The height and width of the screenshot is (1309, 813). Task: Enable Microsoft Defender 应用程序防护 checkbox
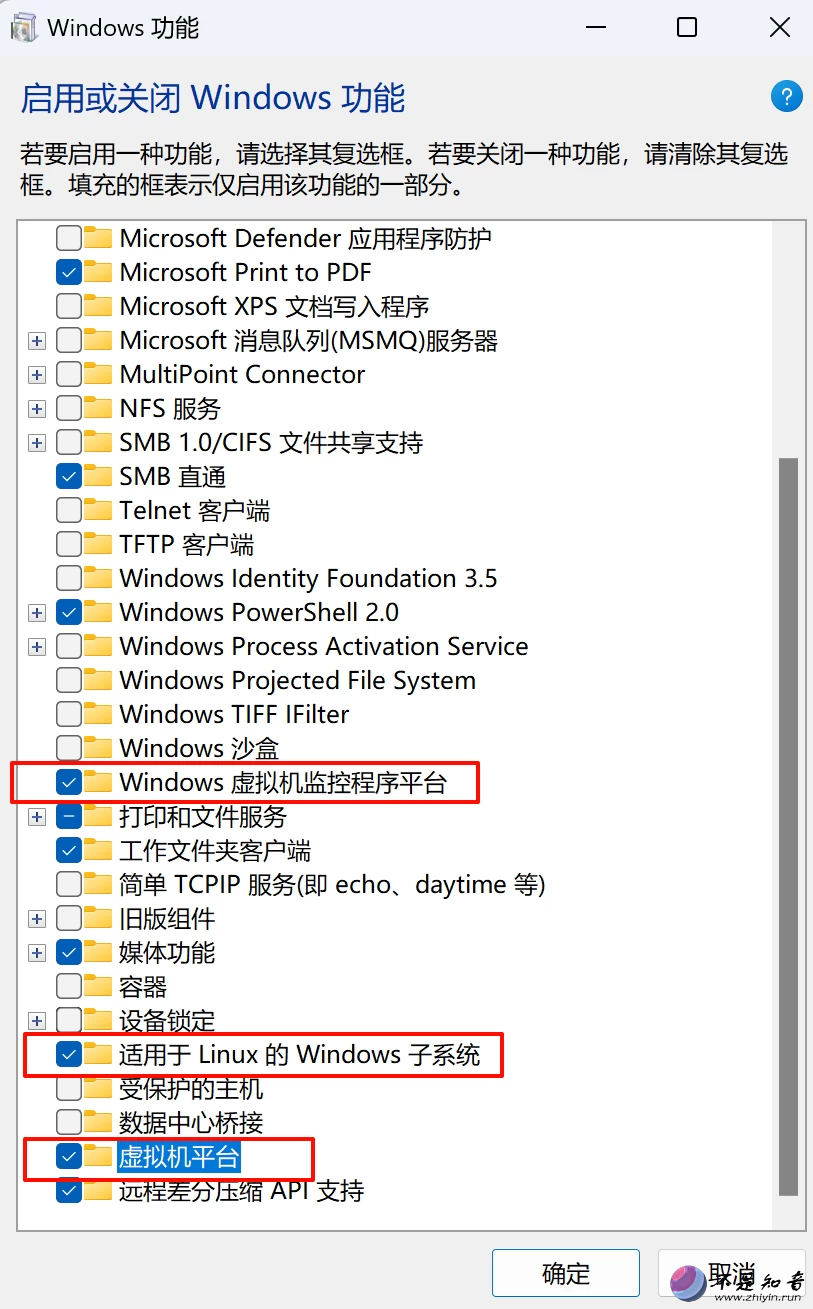[69, 238]
